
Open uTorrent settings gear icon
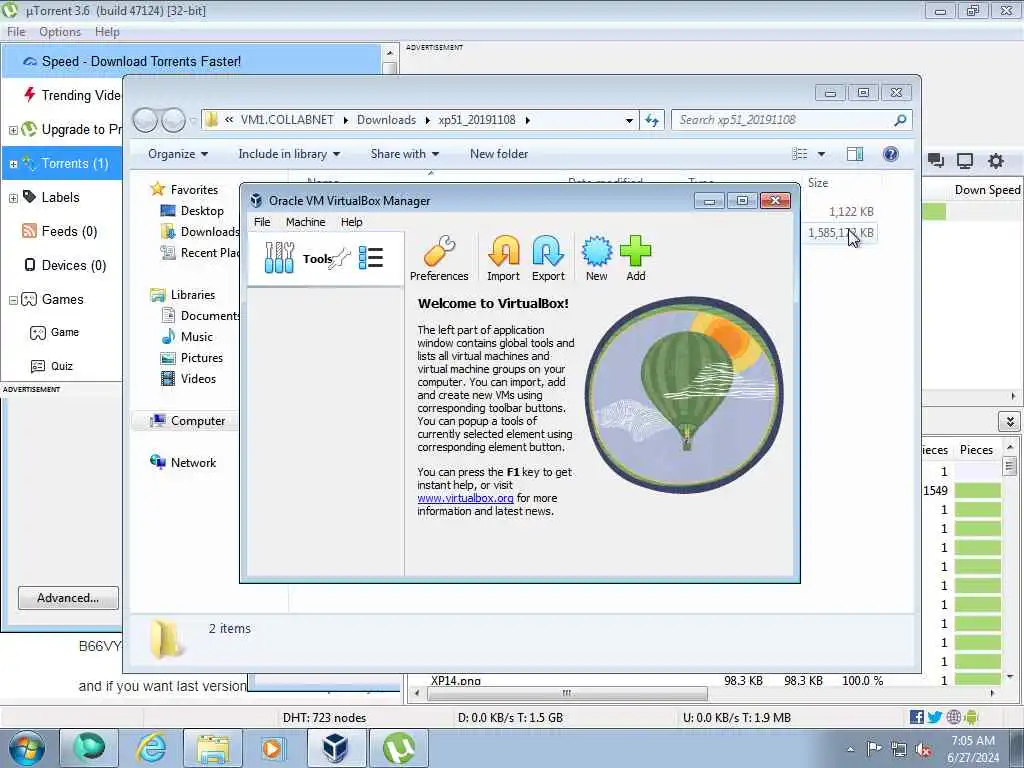click(x=995, y=161)
